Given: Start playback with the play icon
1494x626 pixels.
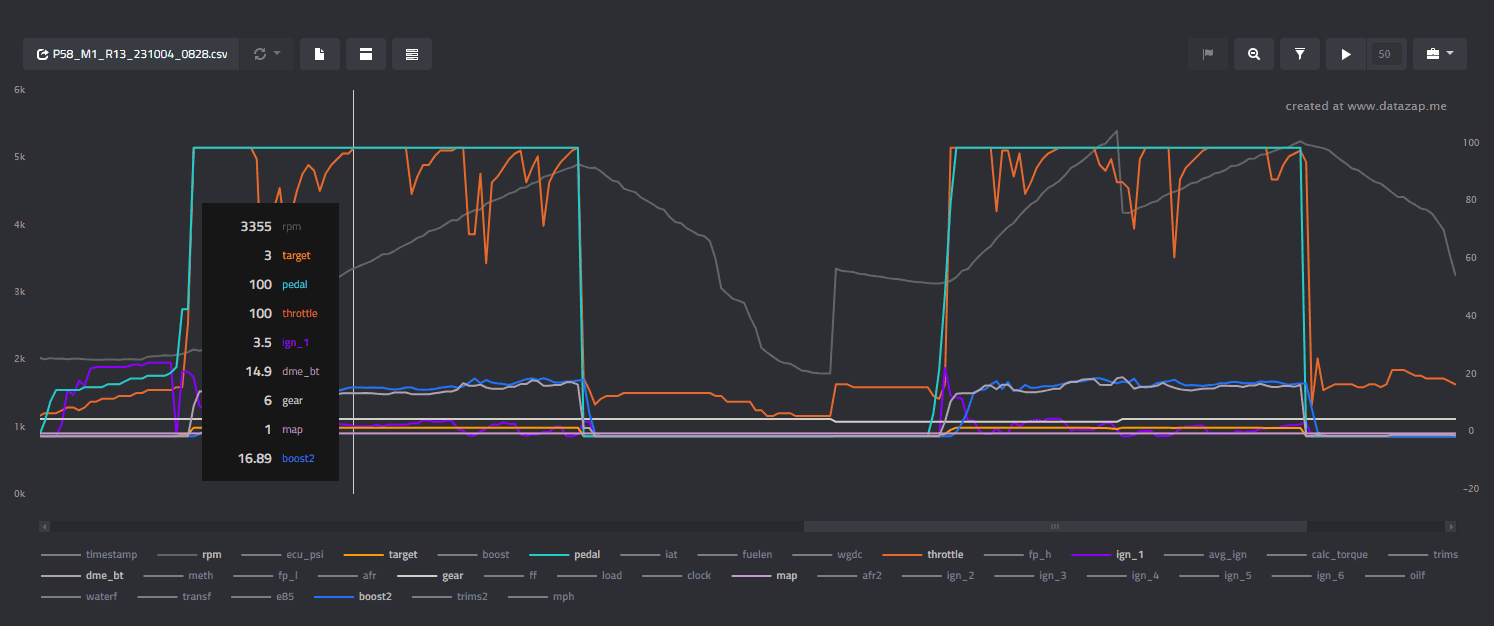Looking at the screenshot, I should (x=1346, y=54).
